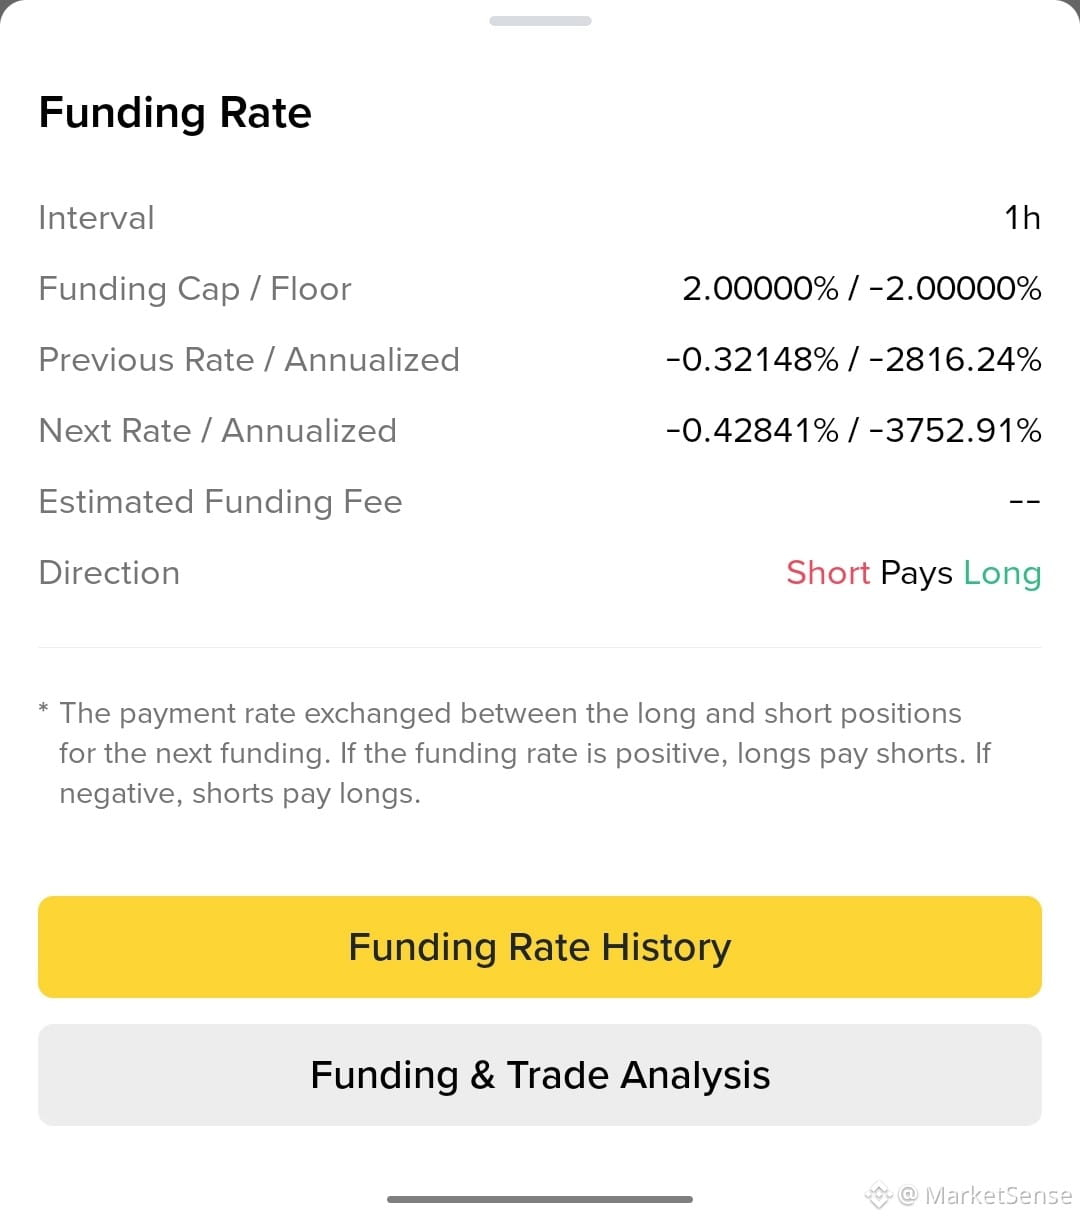Click the 2.00000% / -2.00000% value

point(862,289)
